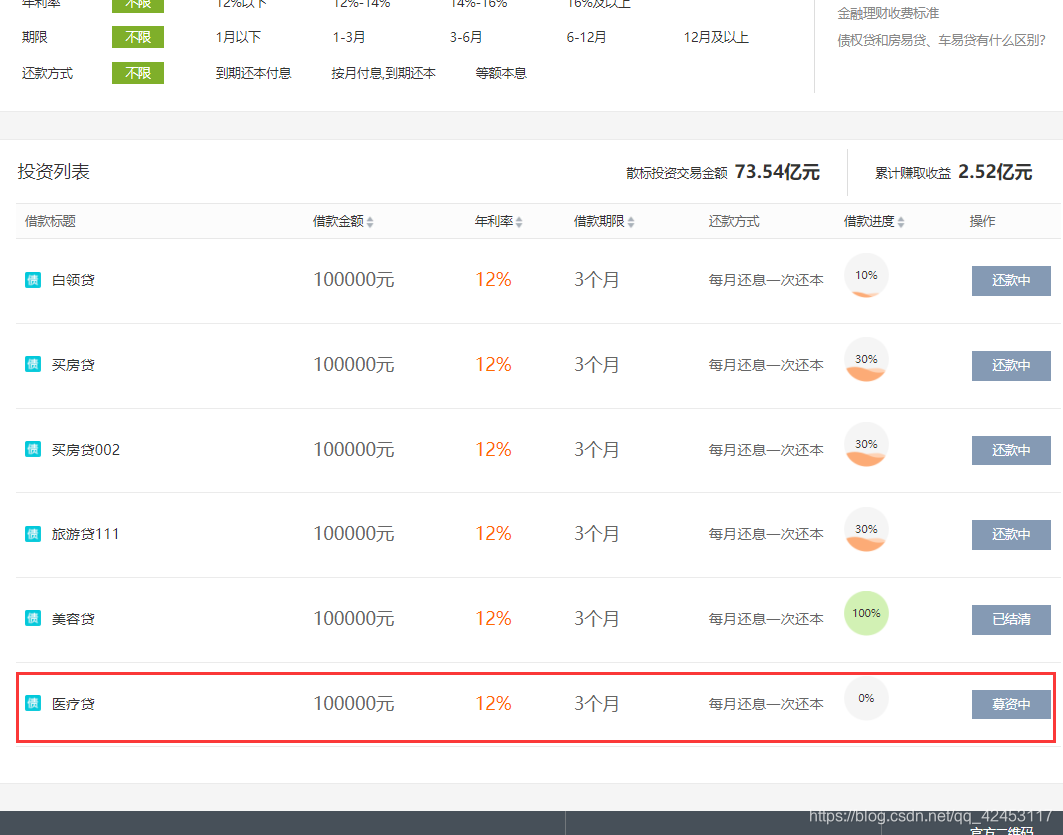Click the 债 icon beside 买房贷
Screen dimensions: 1063x835
coord(33,365)
